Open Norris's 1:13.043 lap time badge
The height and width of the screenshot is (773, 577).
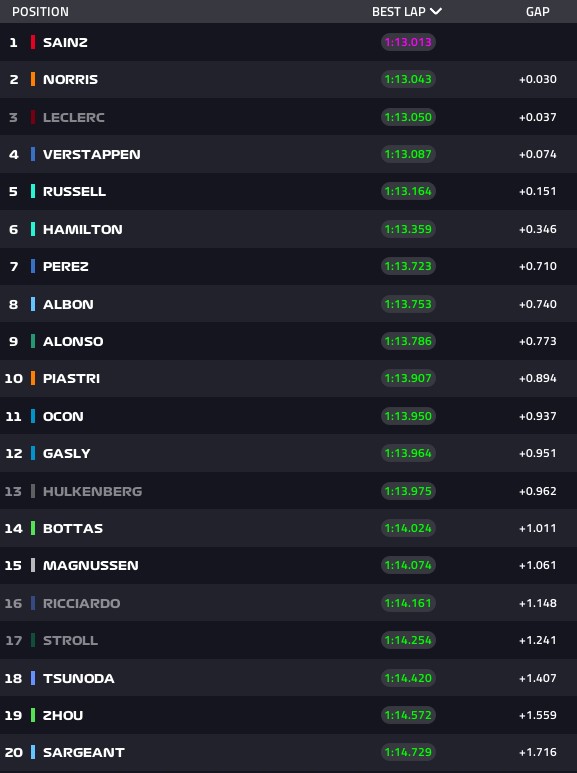coord(408,79)
